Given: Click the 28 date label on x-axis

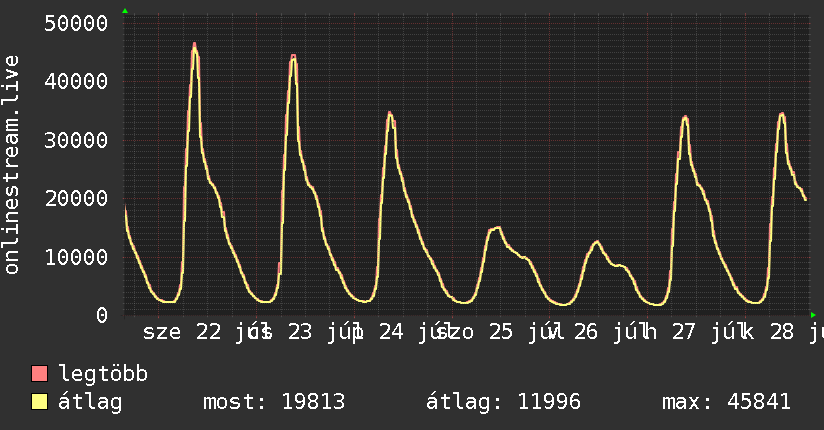Looking at the screenshot, I should (781, 332).
